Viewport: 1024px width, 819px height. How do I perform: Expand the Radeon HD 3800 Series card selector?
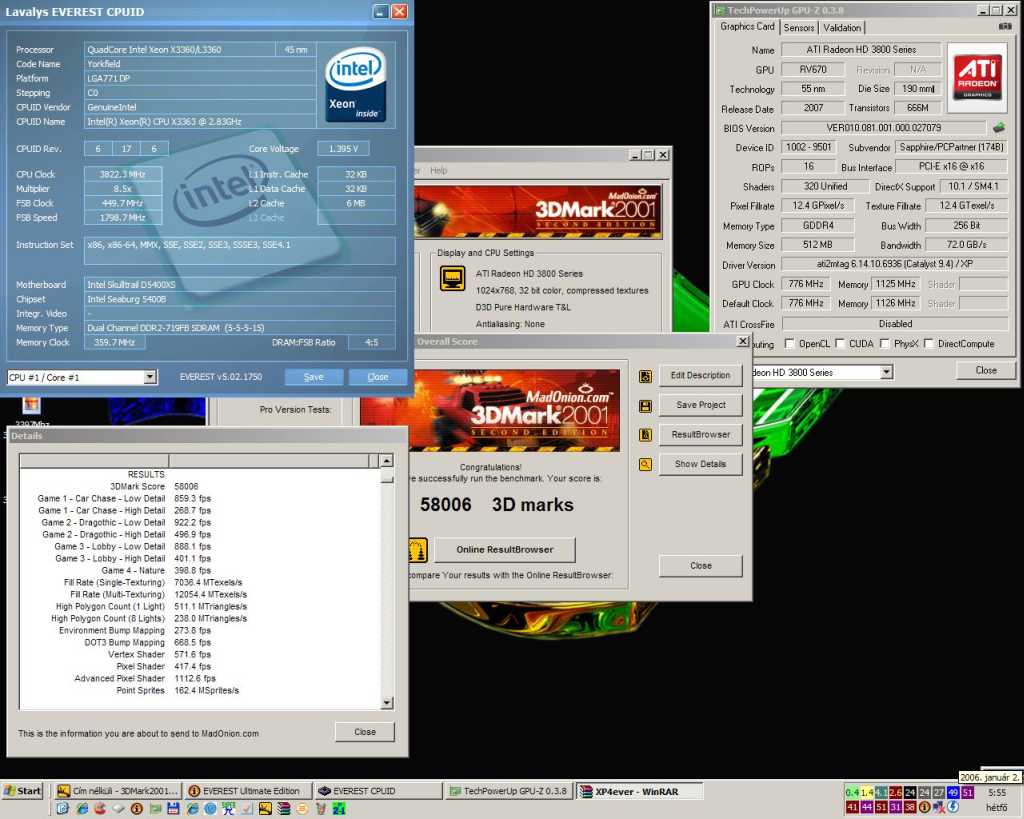point(886,372)
